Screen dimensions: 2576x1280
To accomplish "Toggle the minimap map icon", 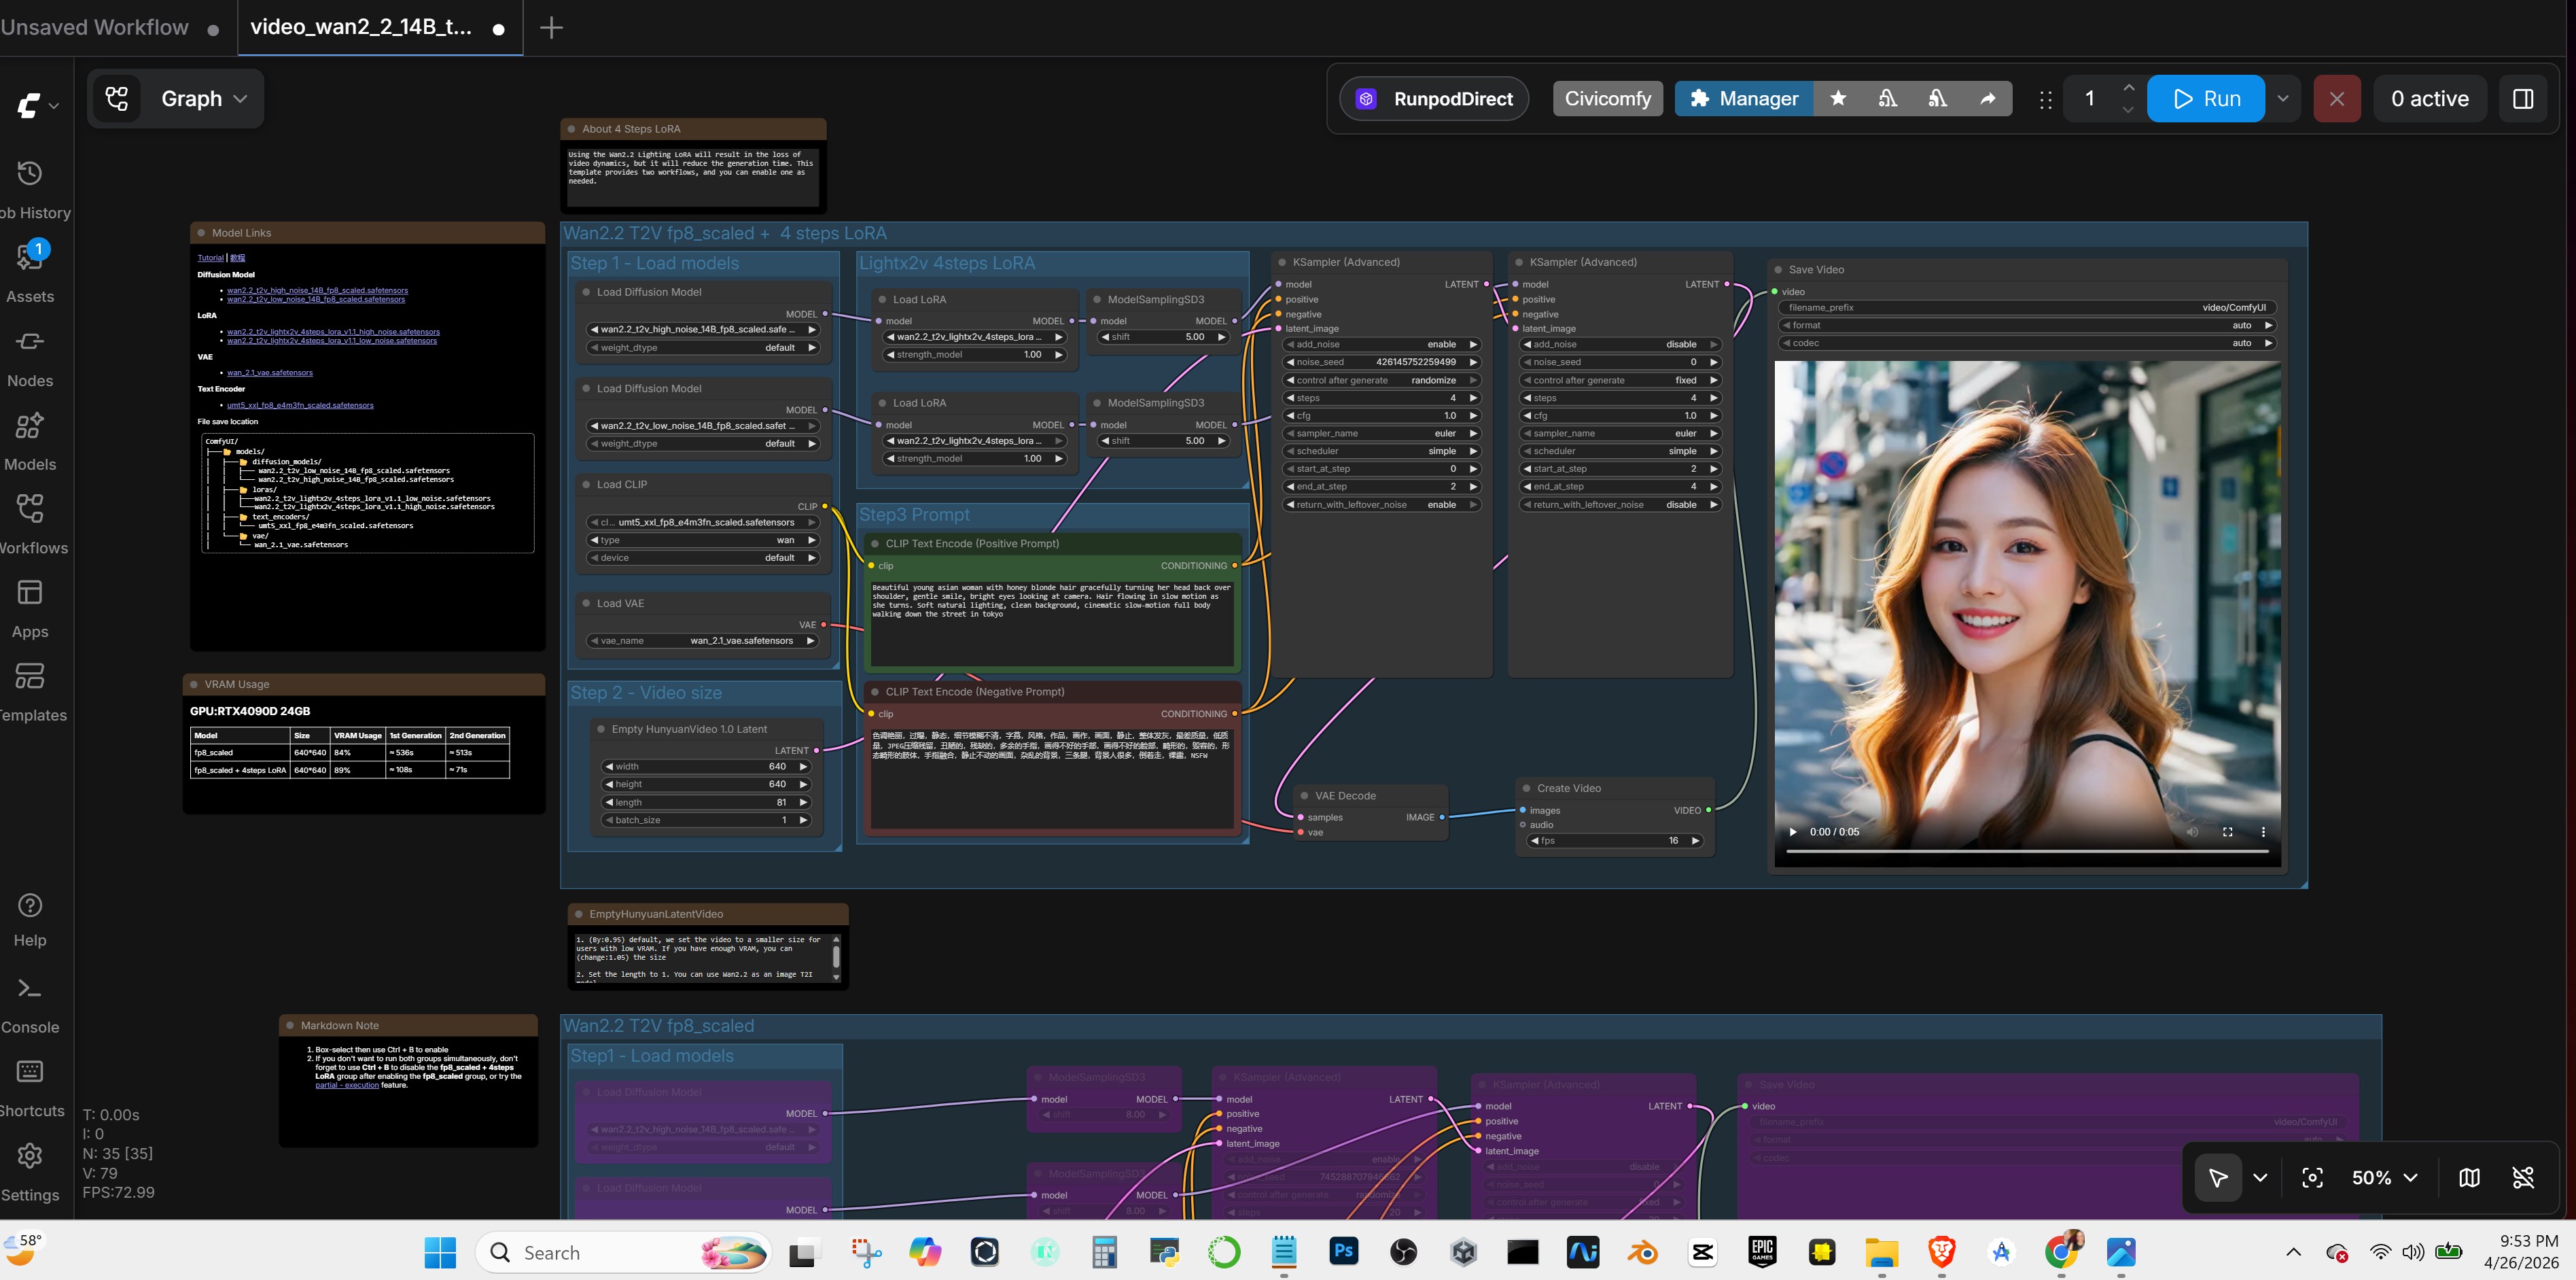I will pos(2469,1177).
